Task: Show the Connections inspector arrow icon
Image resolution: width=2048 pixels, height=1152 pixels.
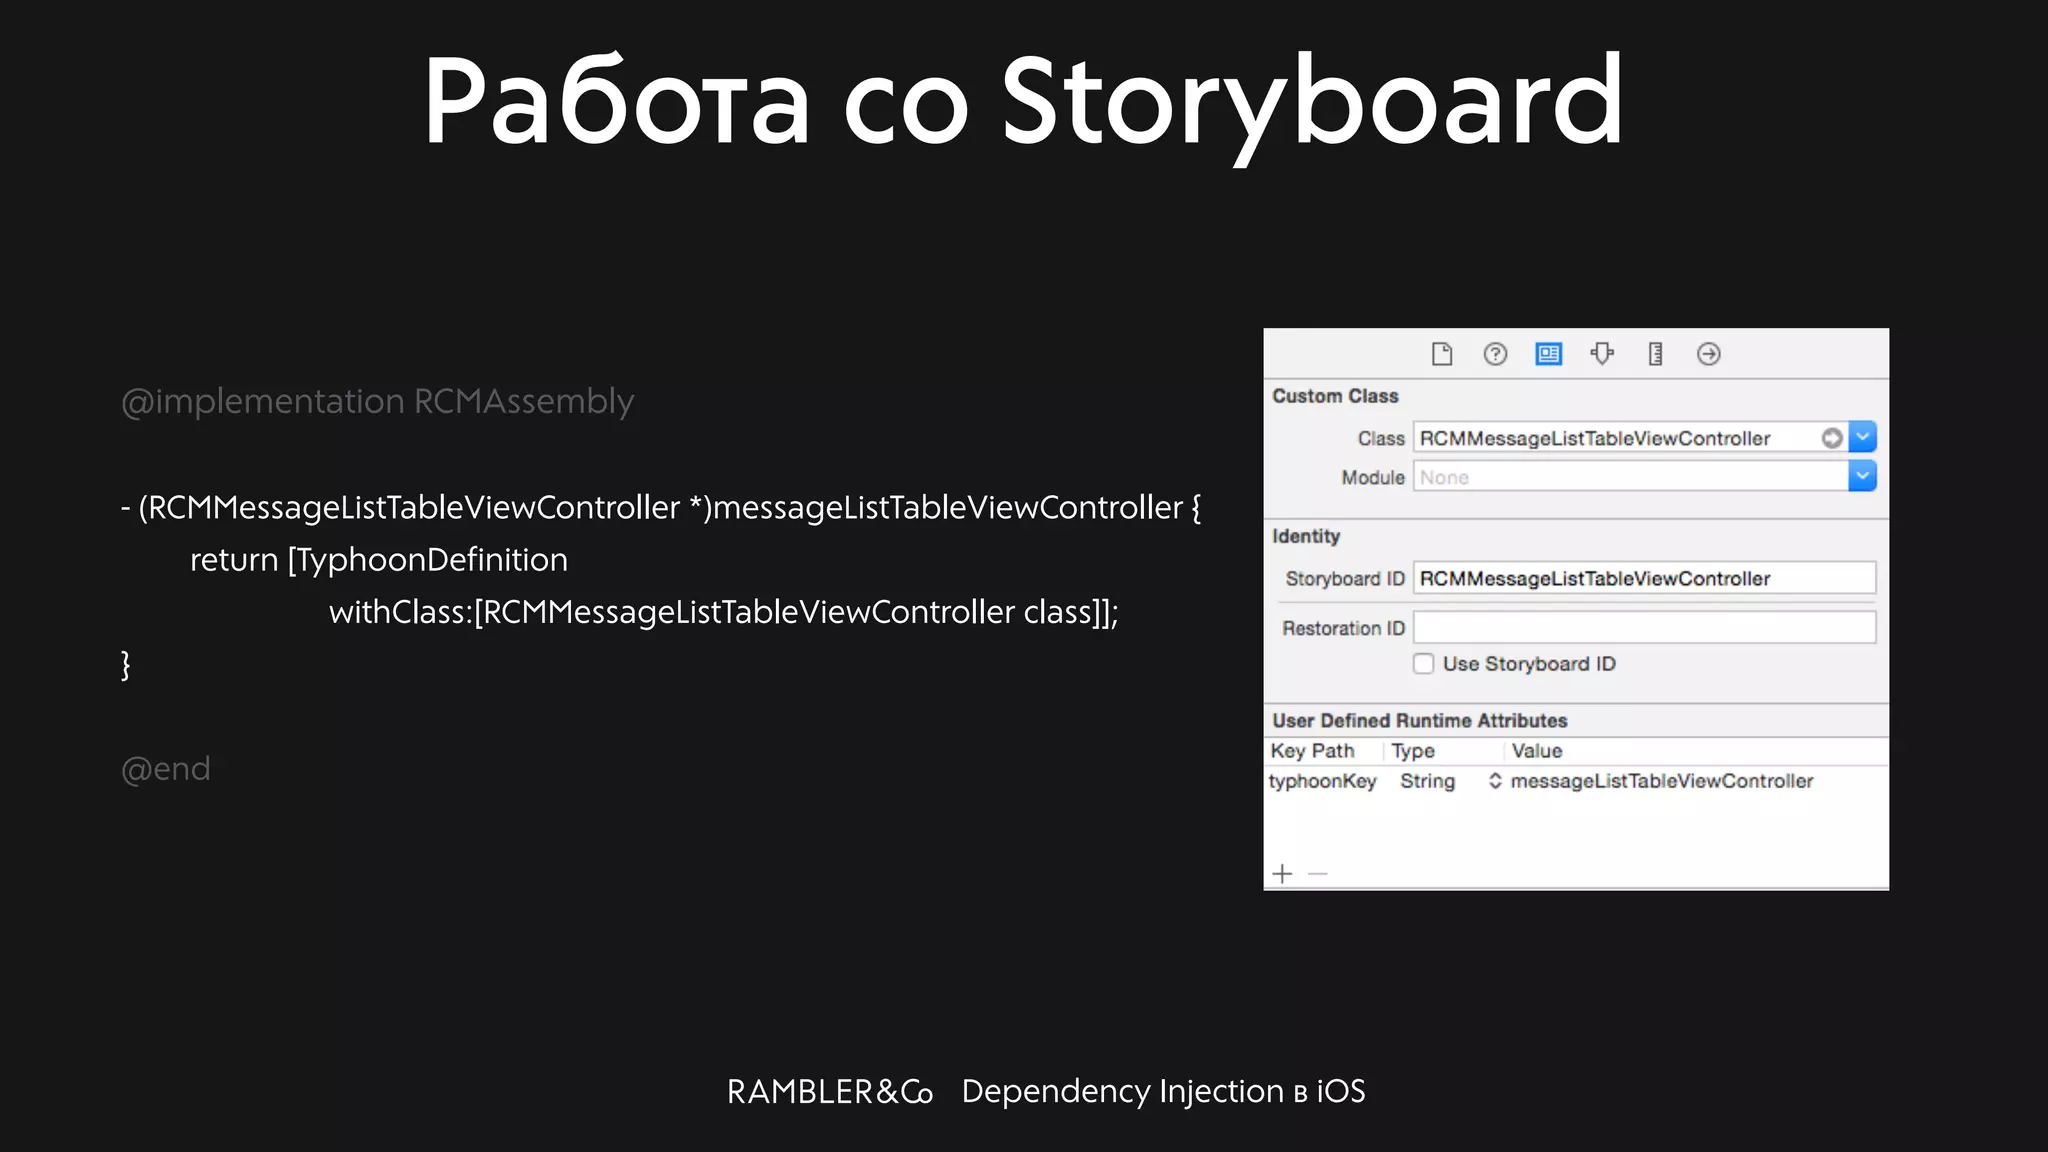Action: [1709, 354]
